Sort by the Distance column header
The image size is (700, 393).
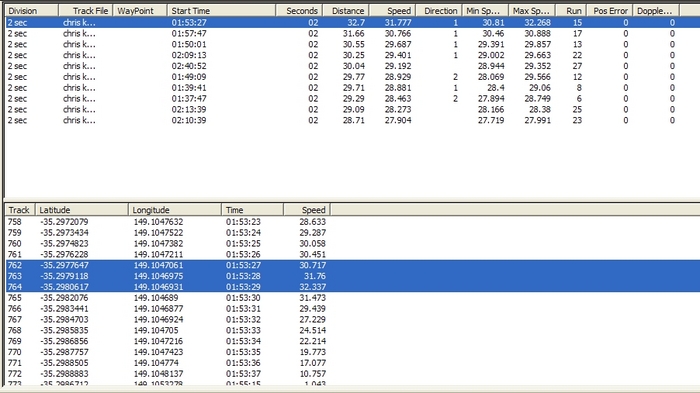coord(346,11)
